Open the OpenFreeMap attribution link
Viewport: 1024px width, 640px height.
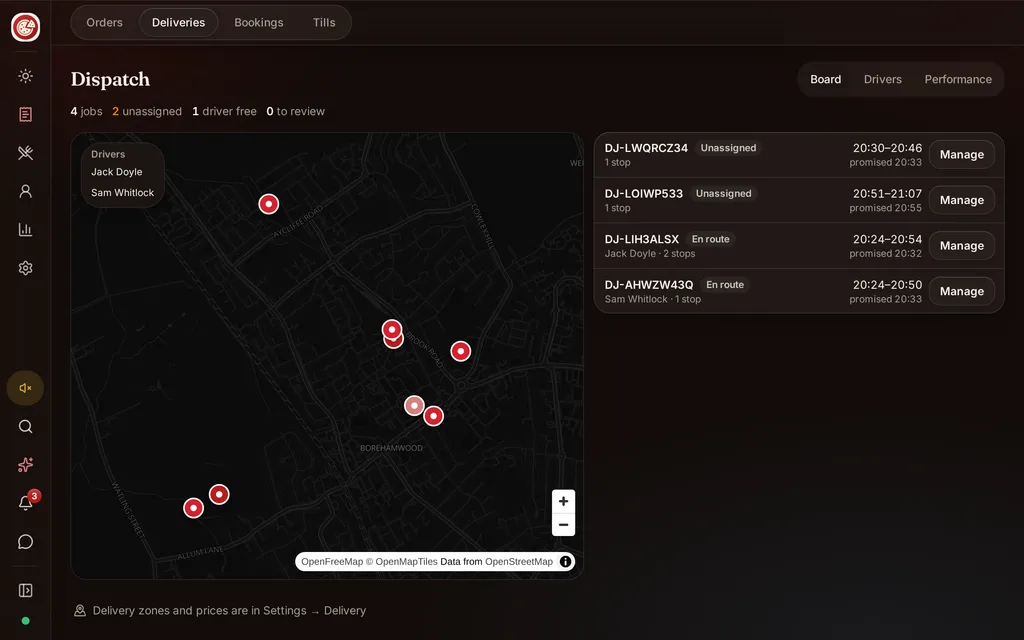tap(332, 562)
